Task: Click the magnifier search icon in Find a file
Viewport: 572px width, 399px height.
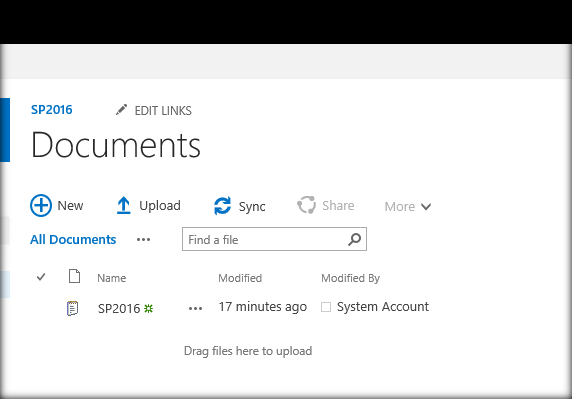Action: pos(355,240)
